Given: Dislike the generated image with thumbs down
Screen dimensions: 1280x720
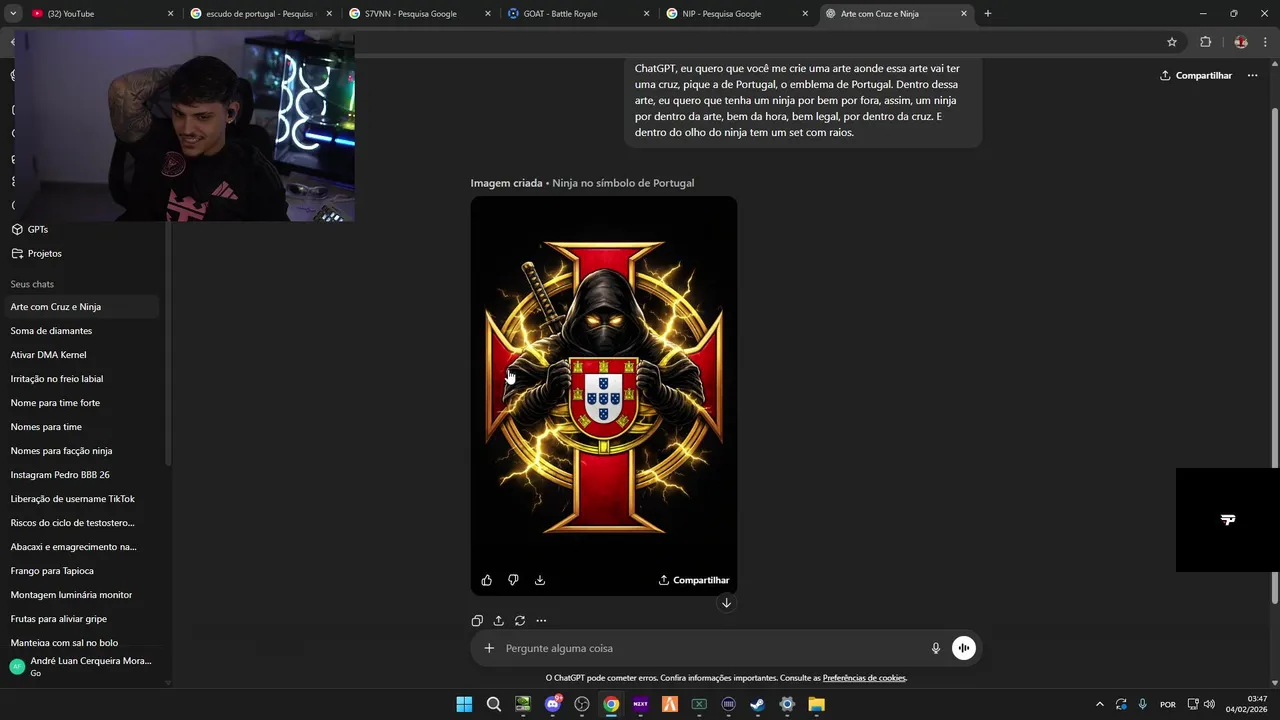Looking at the screenshot, I should point(513,580).
